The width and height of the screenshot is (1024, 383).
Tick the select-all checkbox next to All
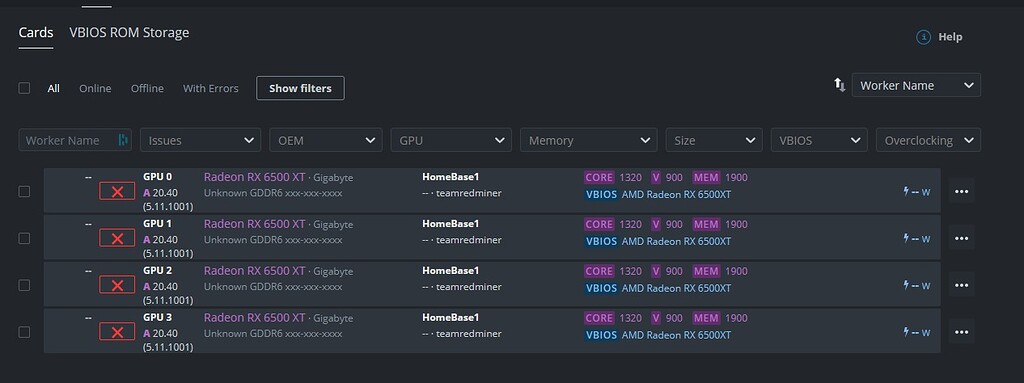24,88
